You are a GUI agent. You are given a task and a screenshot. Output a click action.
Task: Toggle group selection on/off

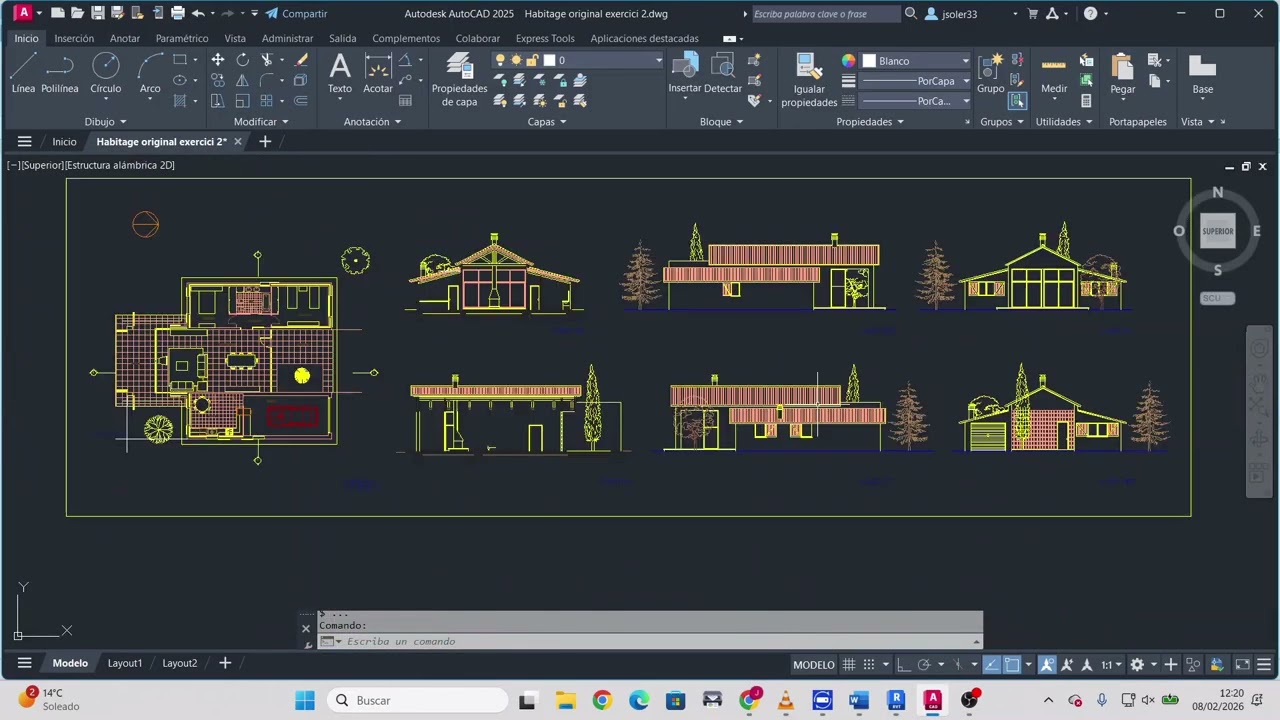point(1017,101)
